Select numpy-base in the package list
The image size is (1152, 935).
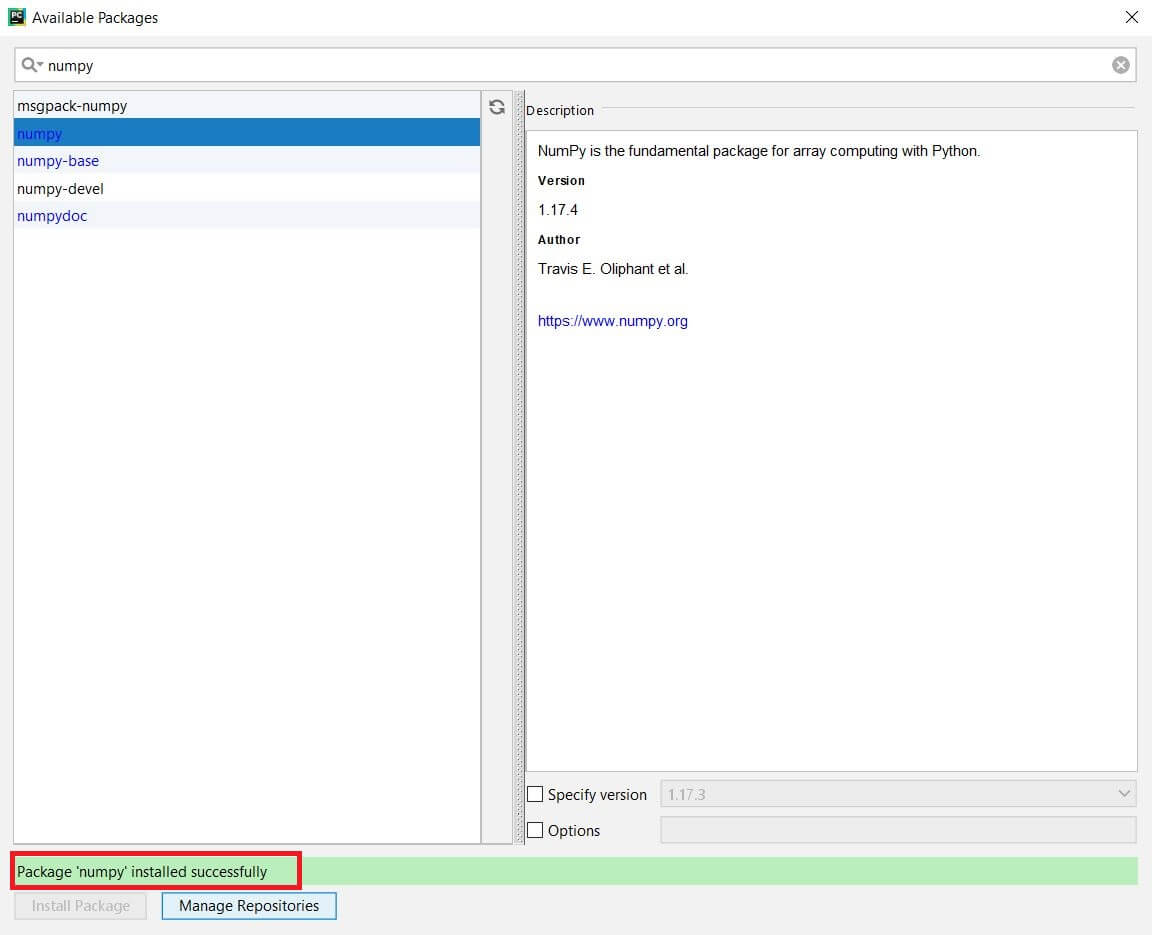pos(247,160)
